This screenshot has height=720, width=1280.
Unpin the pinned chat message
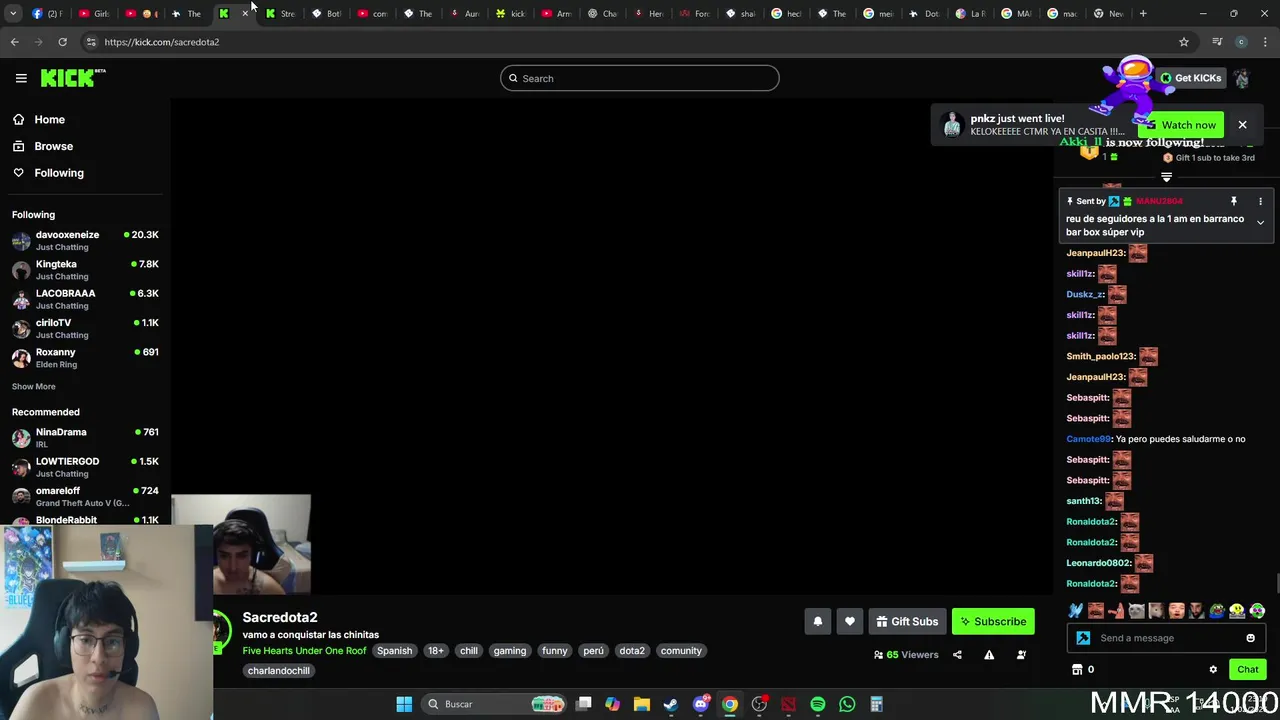pyautogui.click(x=1234, y=201)
